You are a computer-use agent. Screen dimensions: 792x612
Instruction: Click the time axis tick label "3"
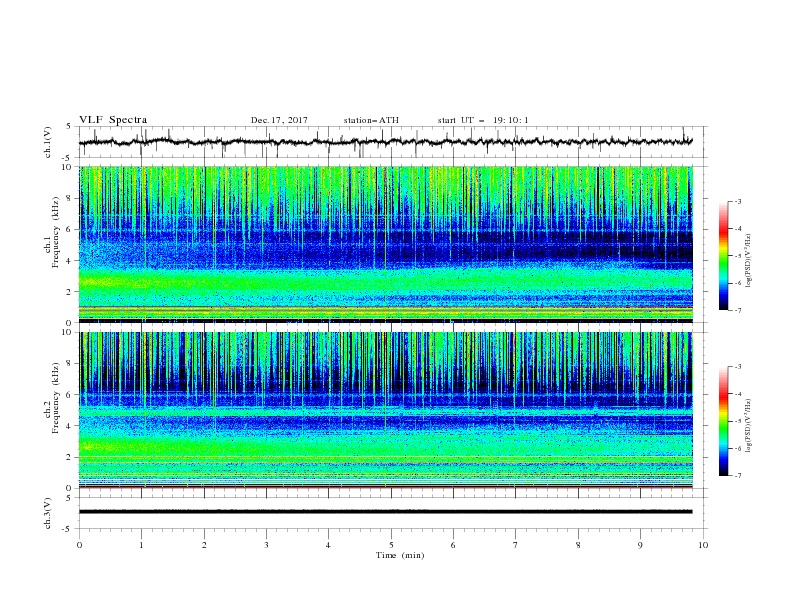click(266, 545)
